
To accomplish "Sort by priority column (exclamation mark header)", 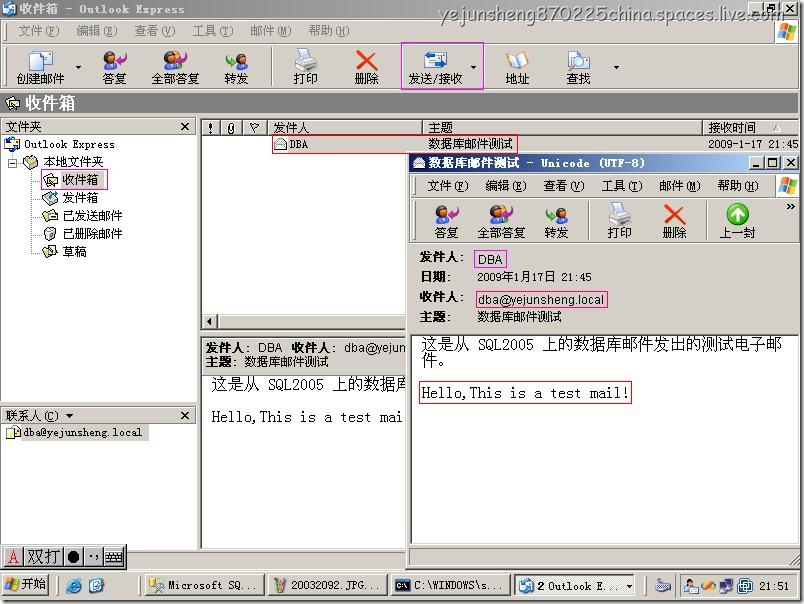I will click(210, 128).
